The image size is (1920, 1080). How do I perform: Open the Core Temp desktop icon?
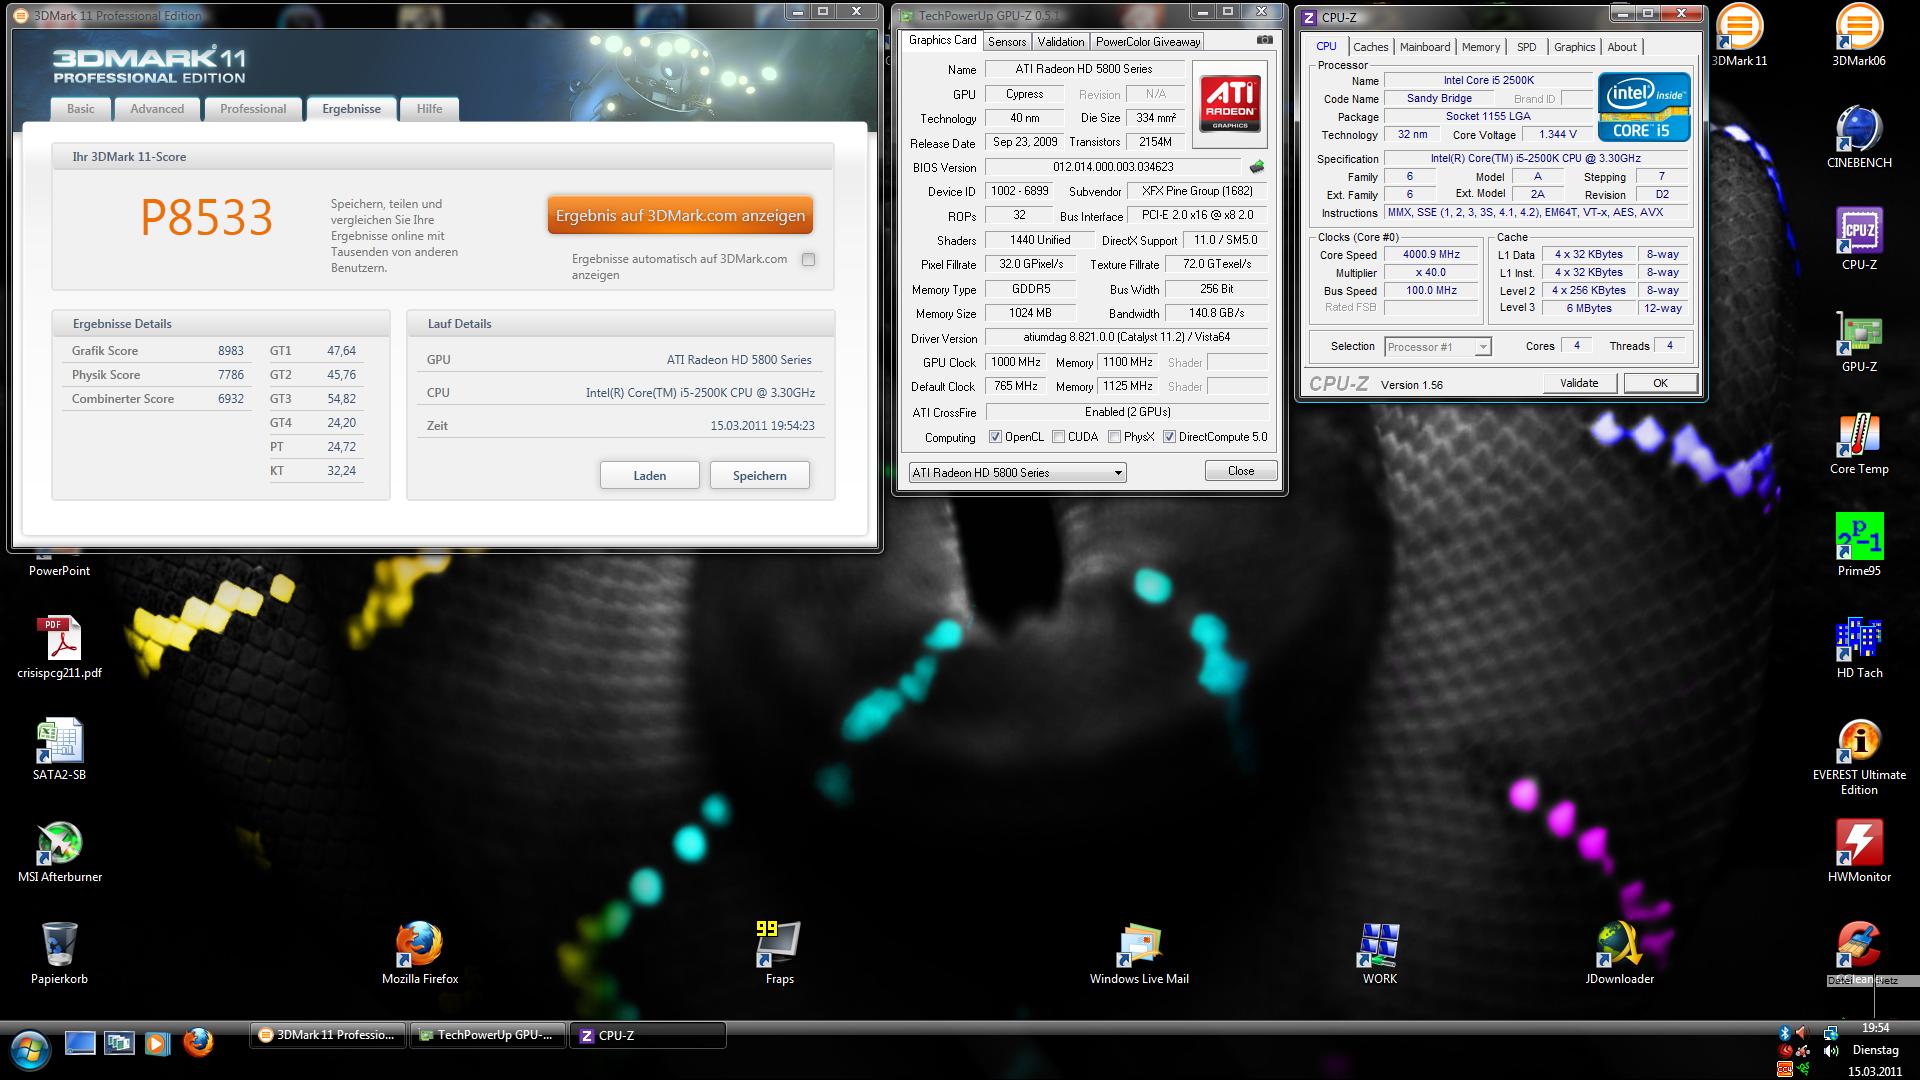(1858, 437)
